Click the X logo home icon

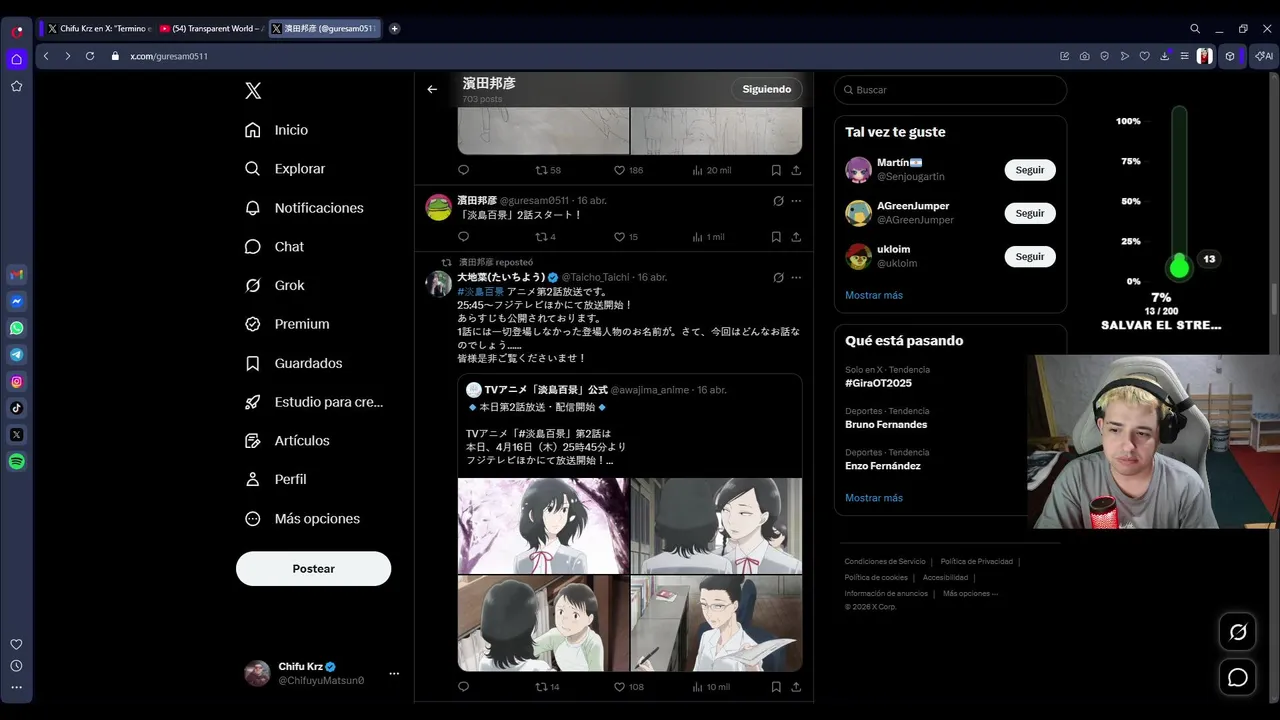253,91
